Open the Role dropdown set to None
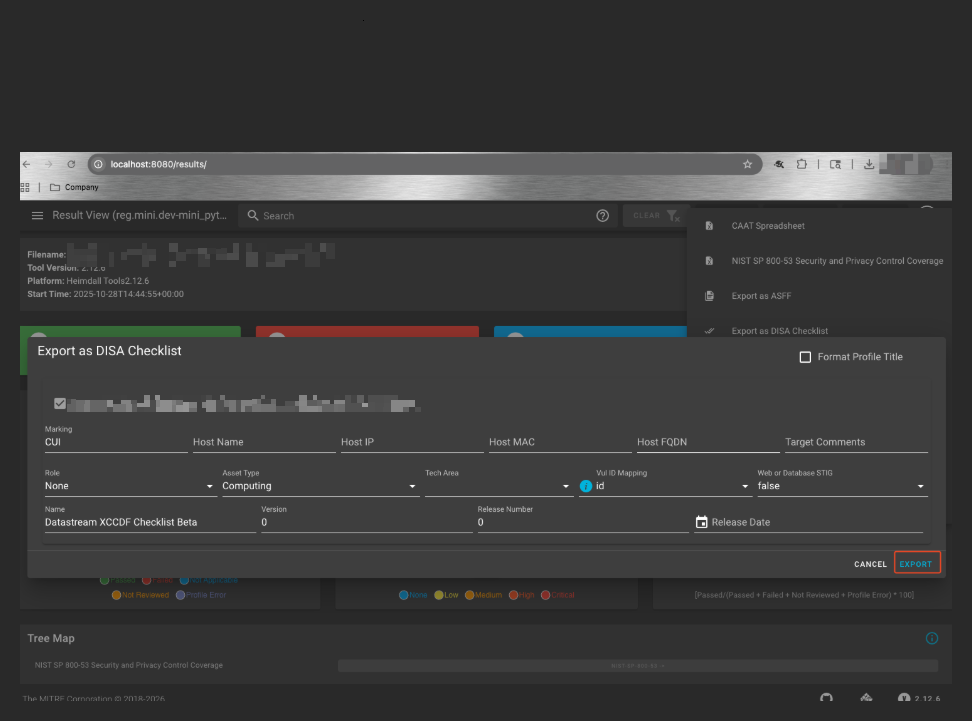 129,485
